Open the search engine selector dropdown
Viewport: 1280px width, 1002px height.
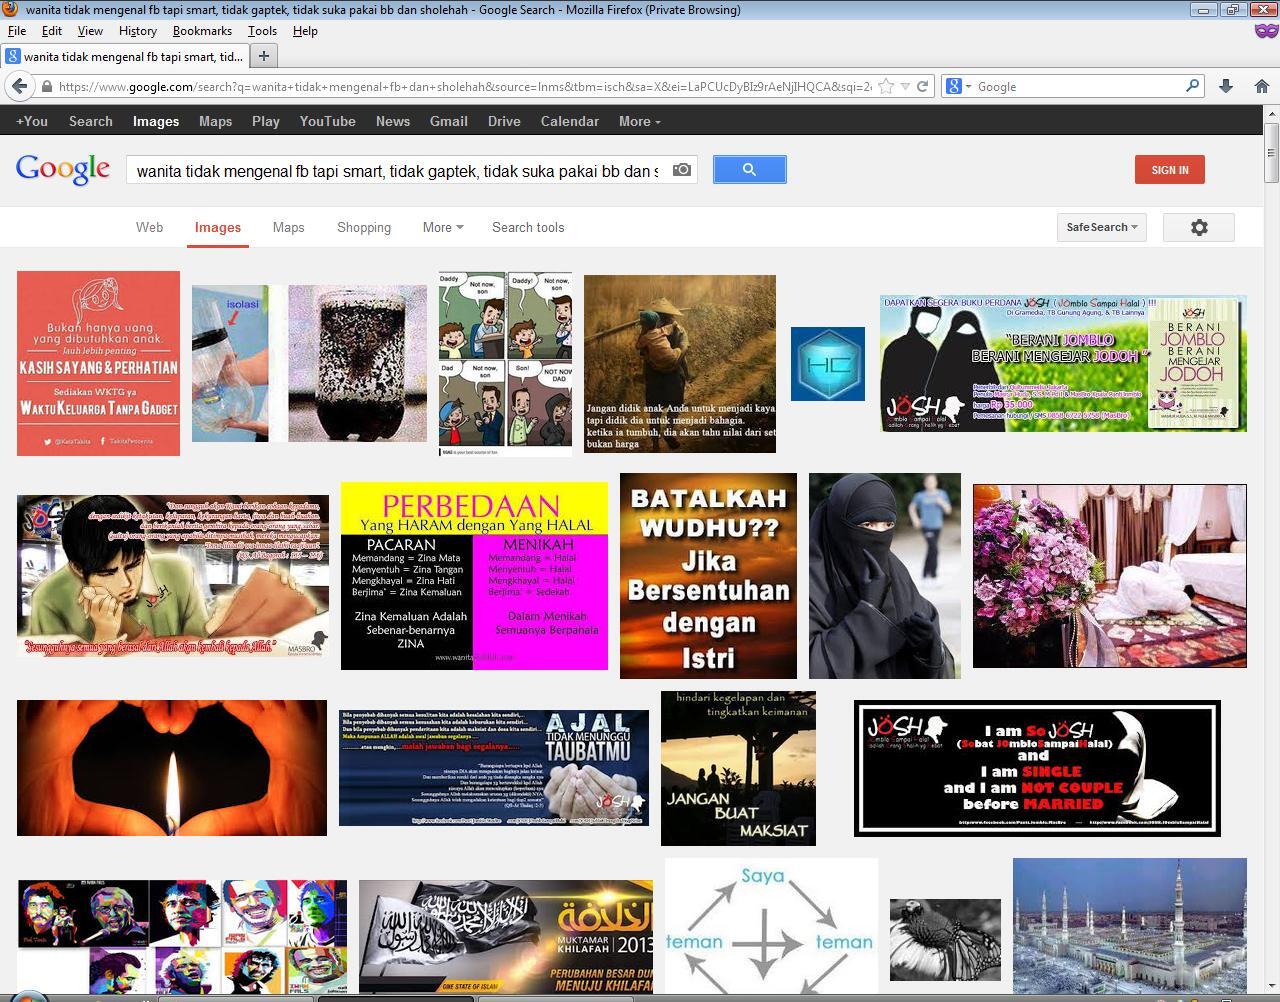(x=958, y=86)
